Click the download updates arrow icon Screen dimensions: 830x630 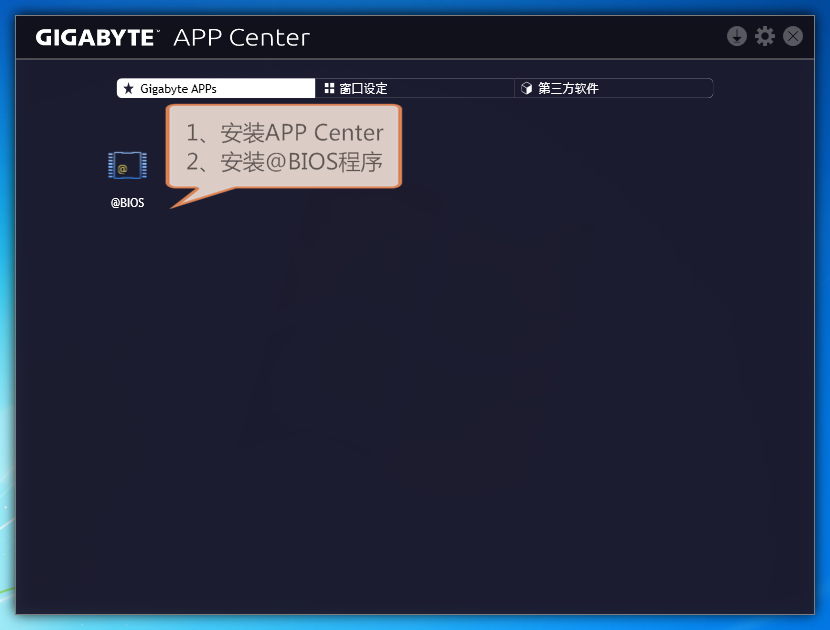[737, 37]
